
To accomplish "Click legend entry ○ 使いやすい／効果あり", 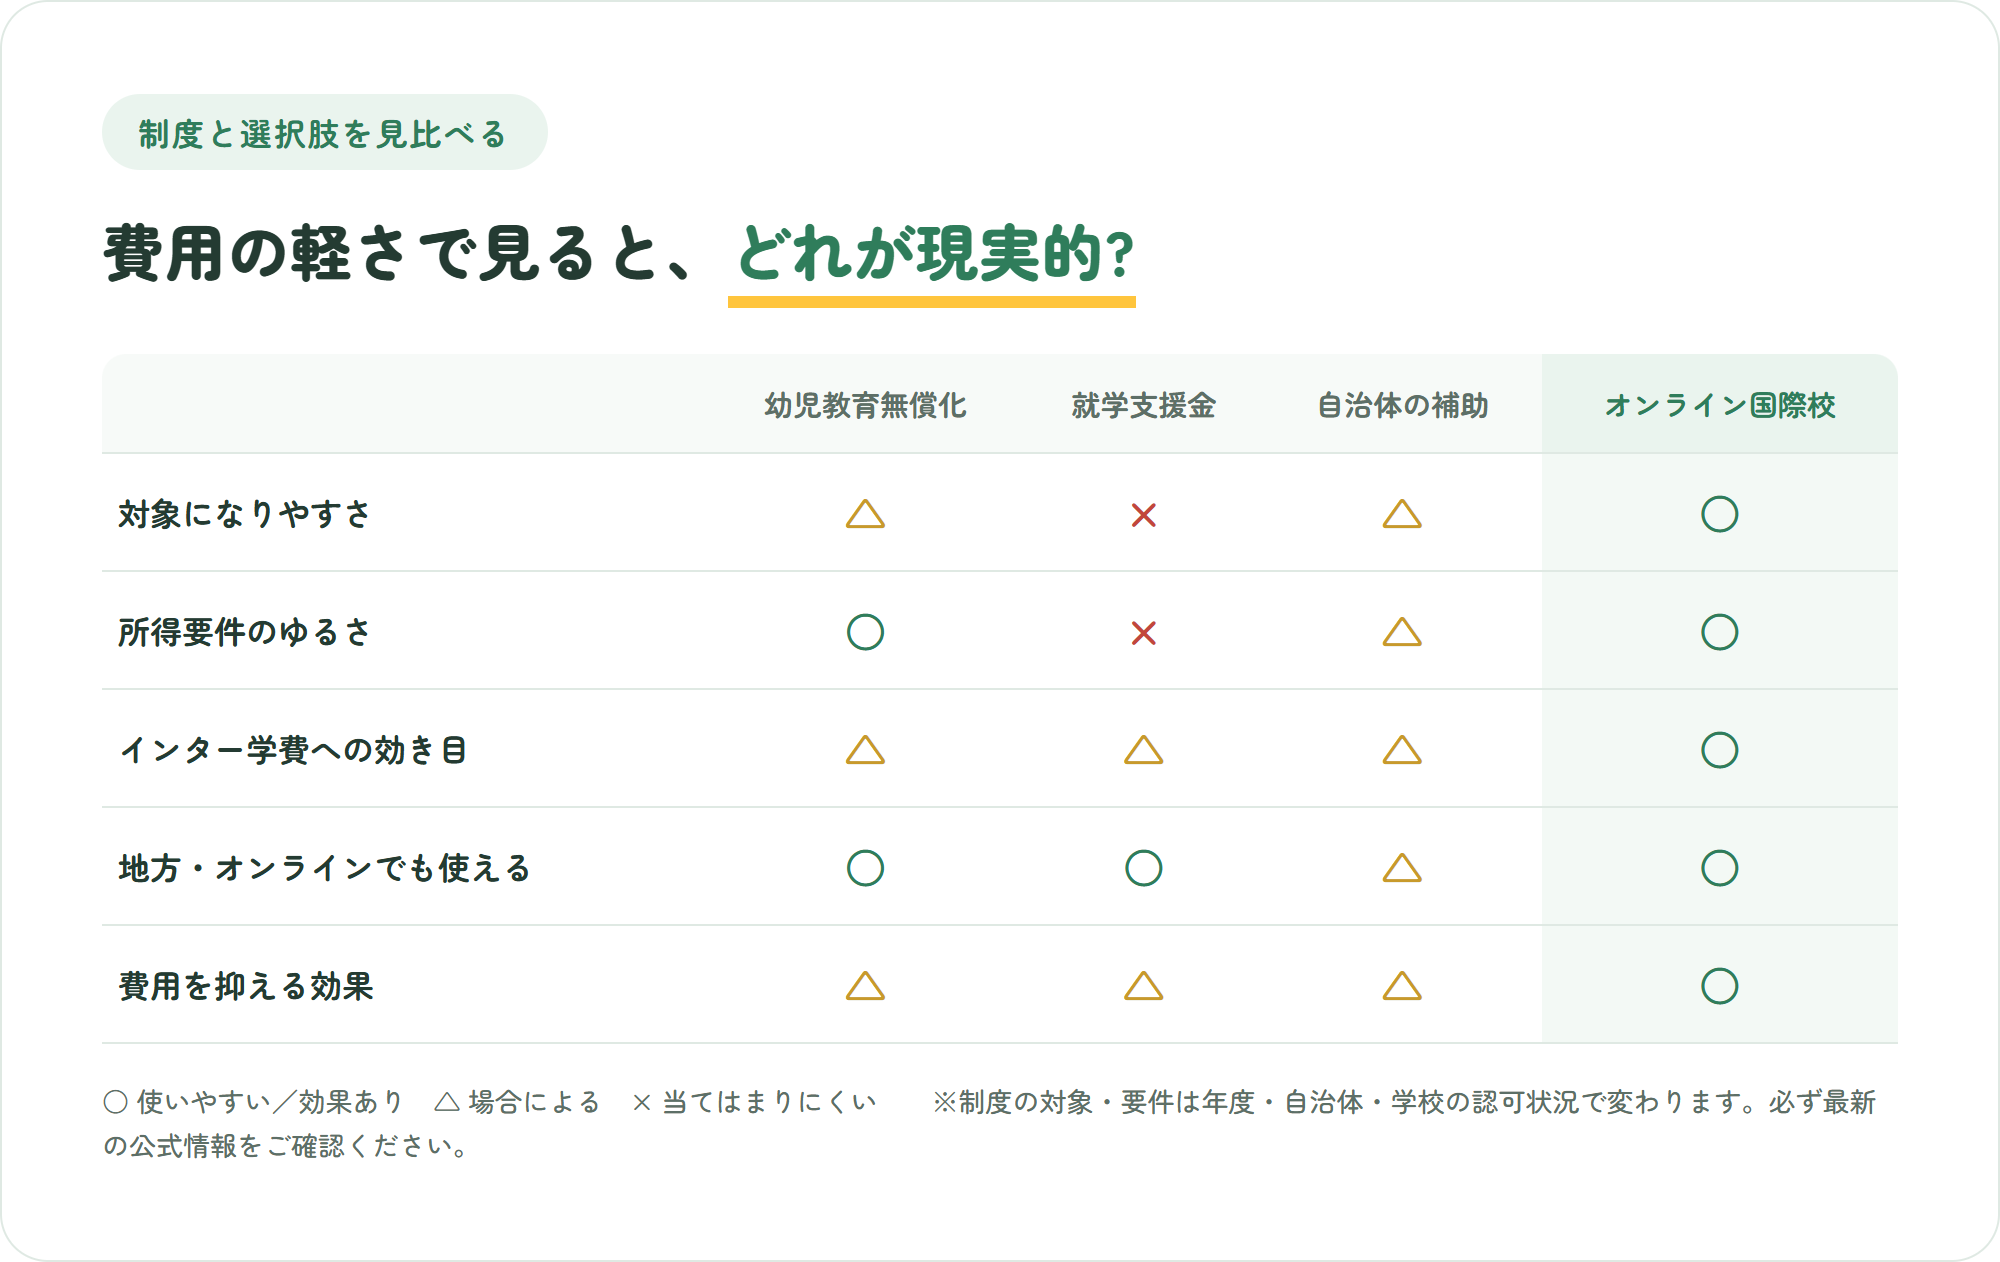I will point(254,1102).
